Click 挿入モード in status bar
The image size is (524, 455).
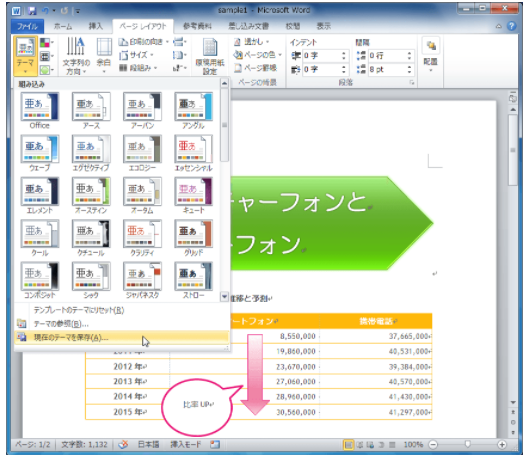coord(186,445)
